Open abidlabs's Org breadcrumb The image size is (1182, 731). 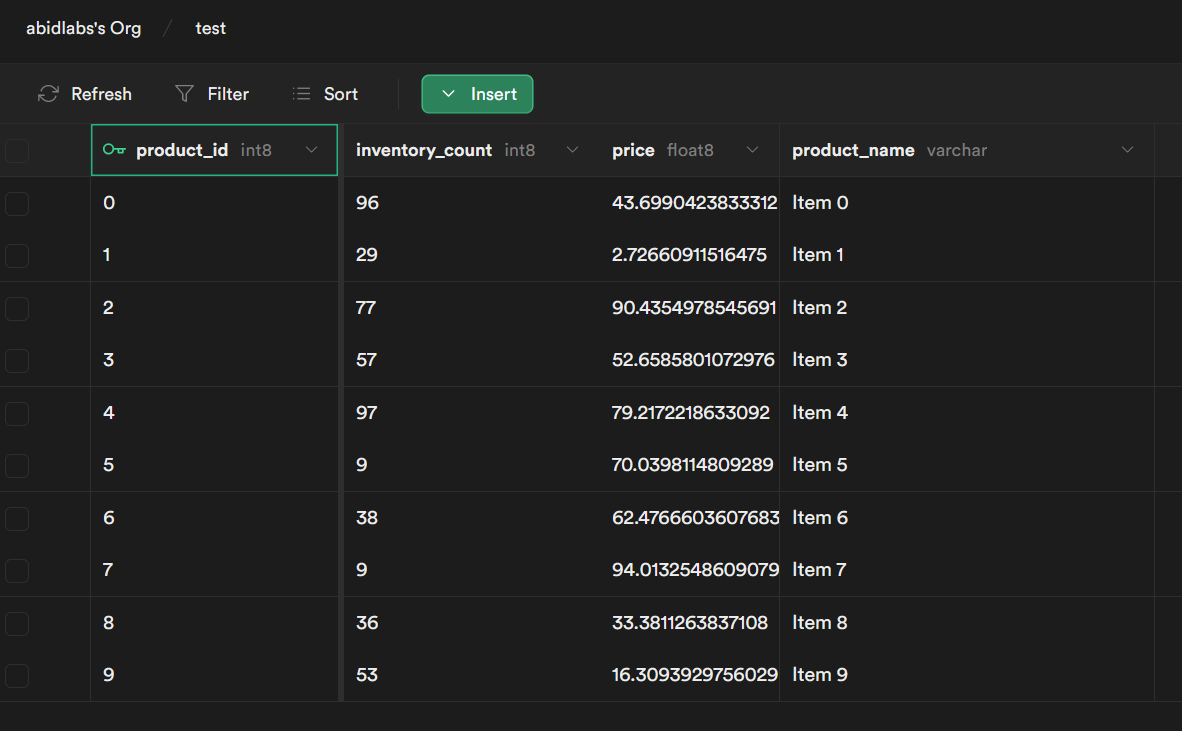click(x=84, y=28)
